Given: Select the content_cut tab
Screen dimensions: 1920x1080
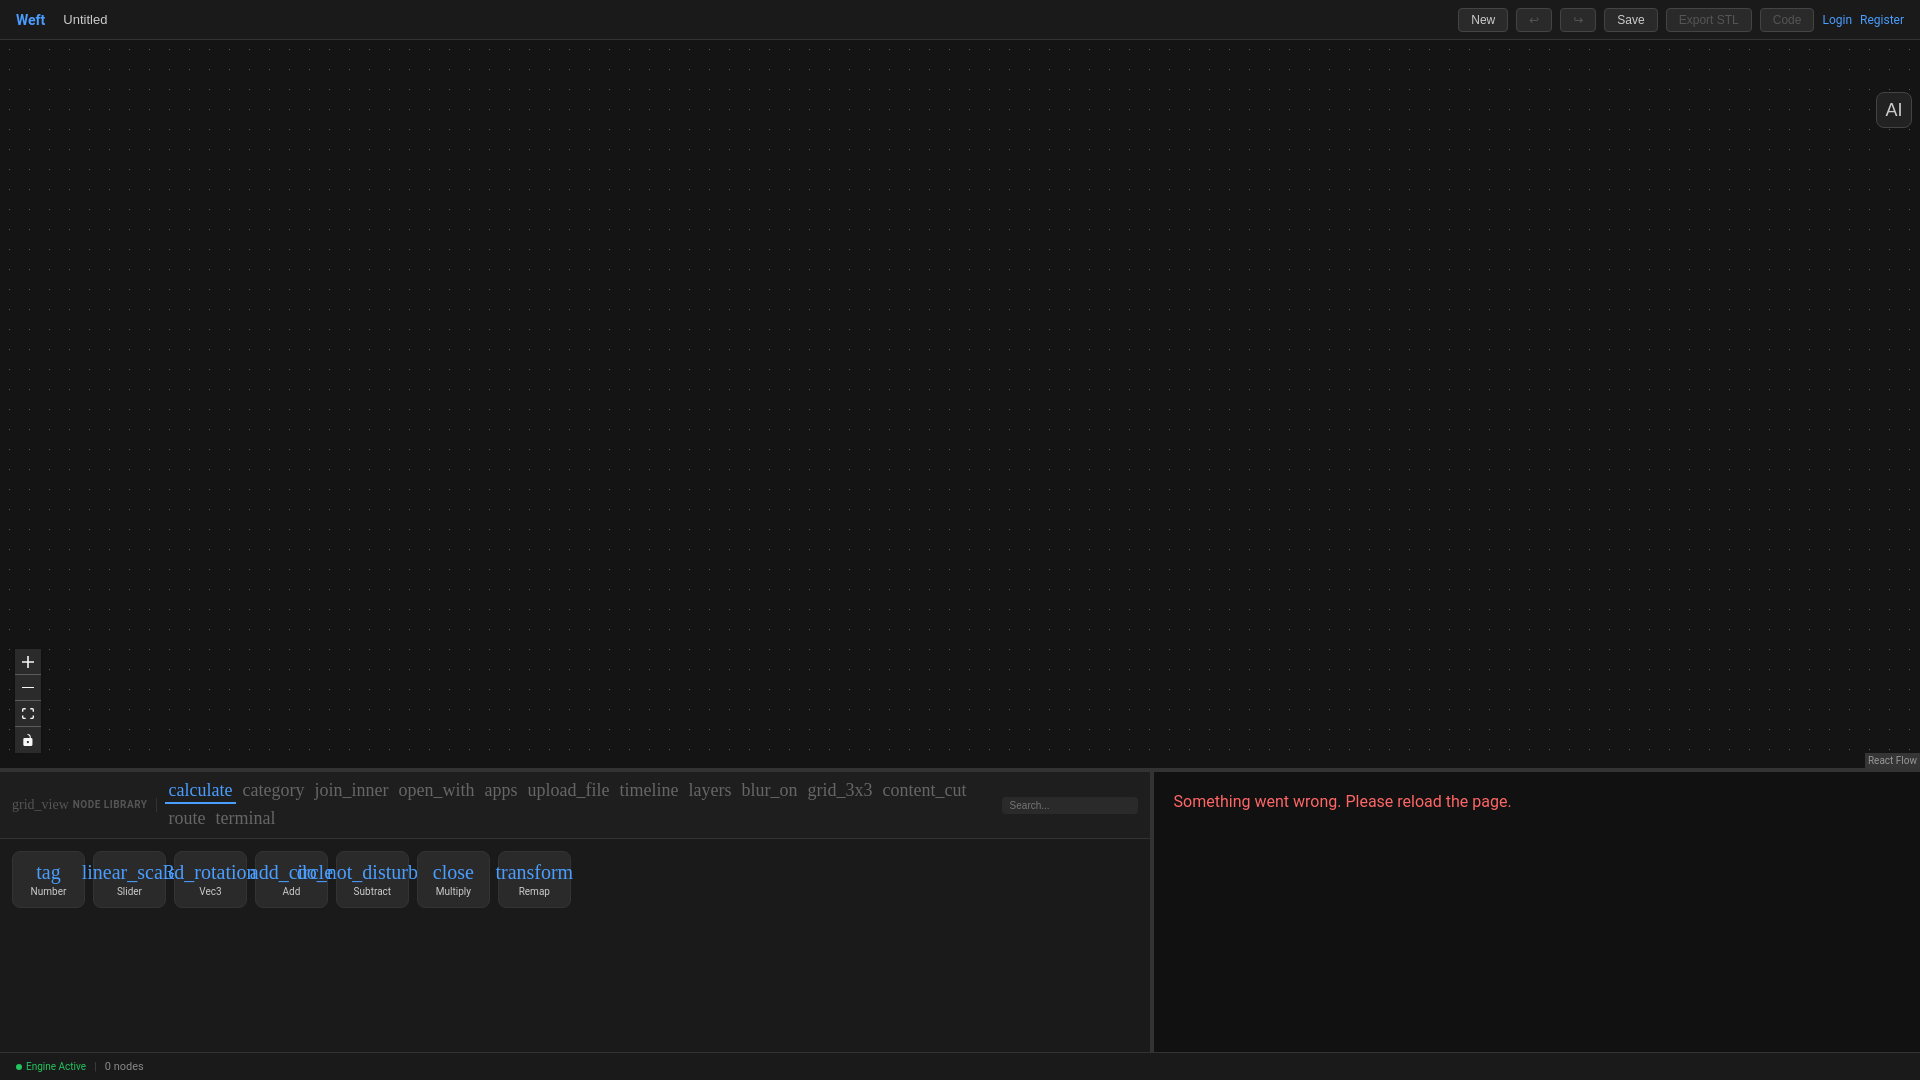Looking at the screenshot, I should [924, 790].
